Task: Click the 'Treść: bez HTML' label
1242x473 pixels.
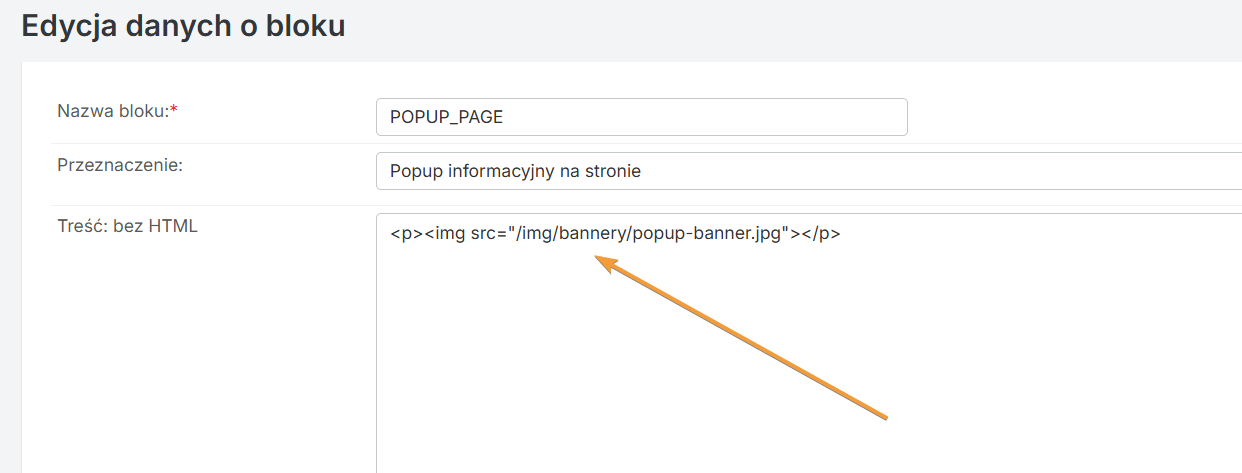Action: coord(128,226)
